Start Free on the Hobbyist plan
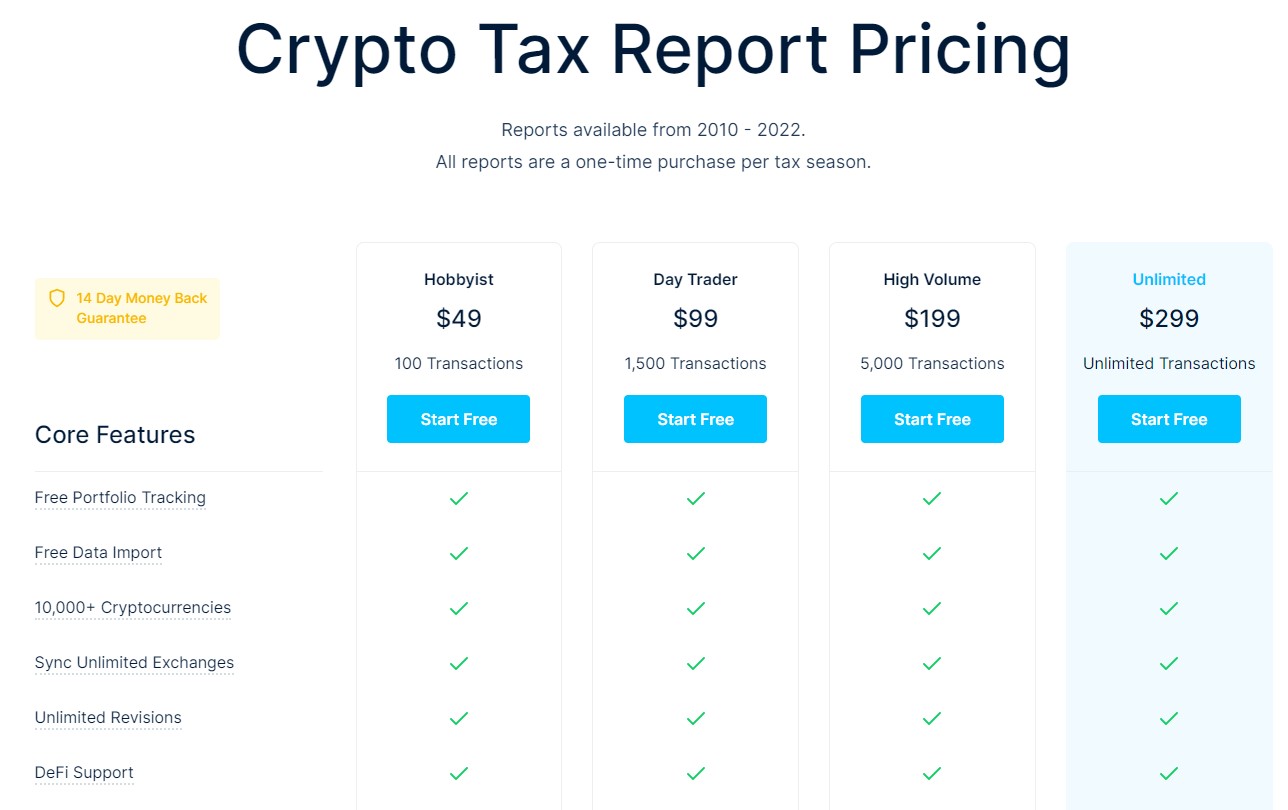 coord(458,419)
